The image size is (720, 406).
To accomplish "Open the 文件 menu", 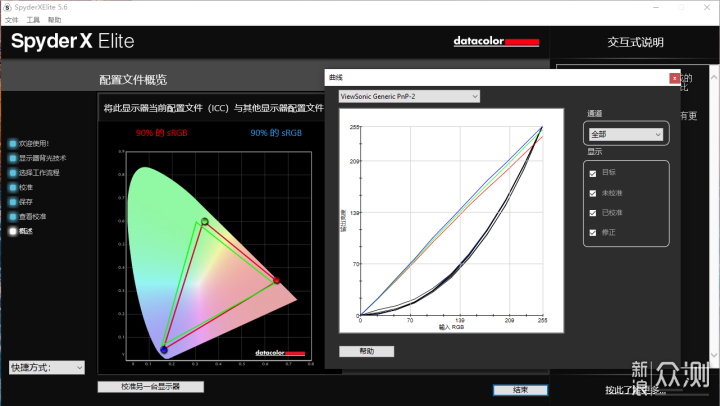I will click(11, 20).
